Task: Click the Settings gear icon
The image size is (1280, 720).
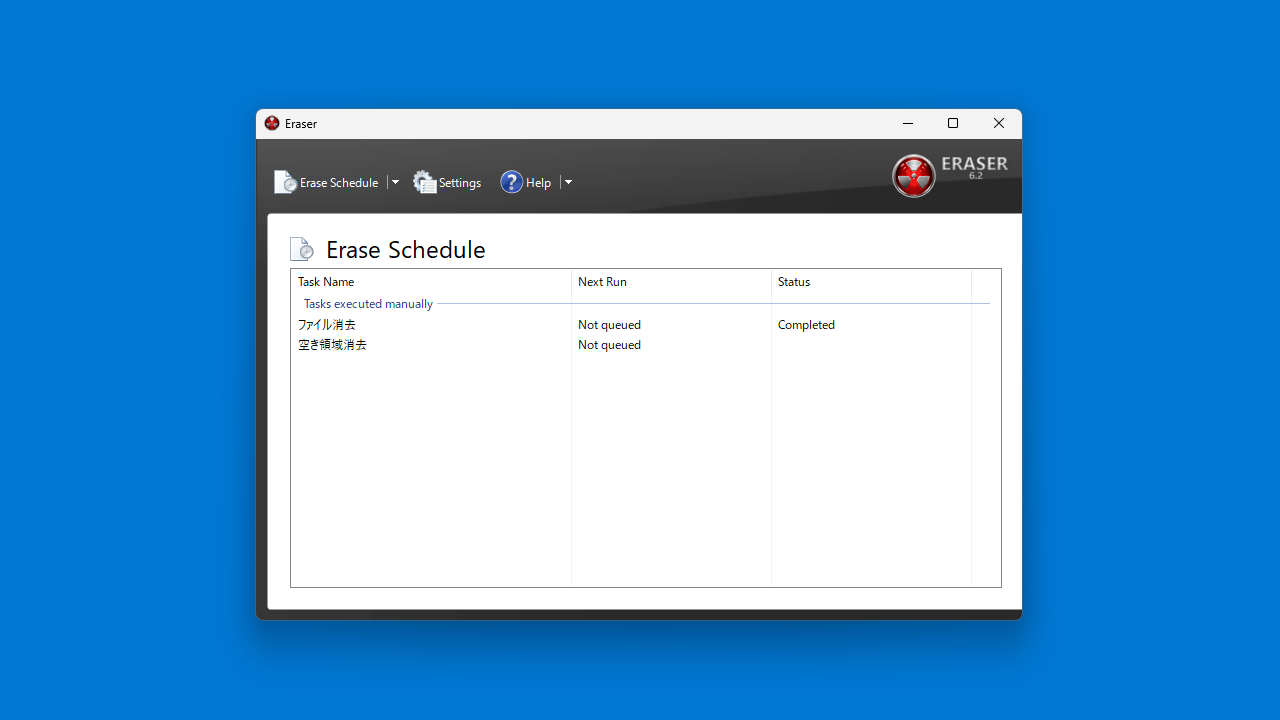Action: pos(425,182)
